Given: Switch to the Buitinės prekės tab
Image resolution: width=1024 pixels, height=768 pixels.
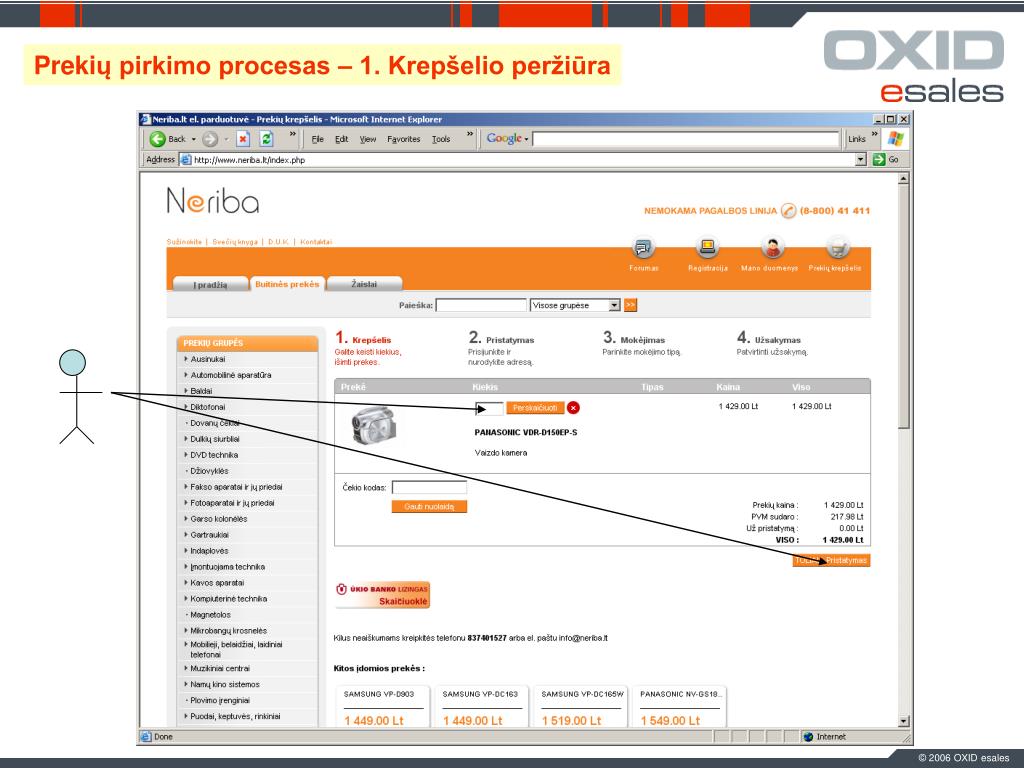Looking at the screenshot, I should click(x=287, y=283).
